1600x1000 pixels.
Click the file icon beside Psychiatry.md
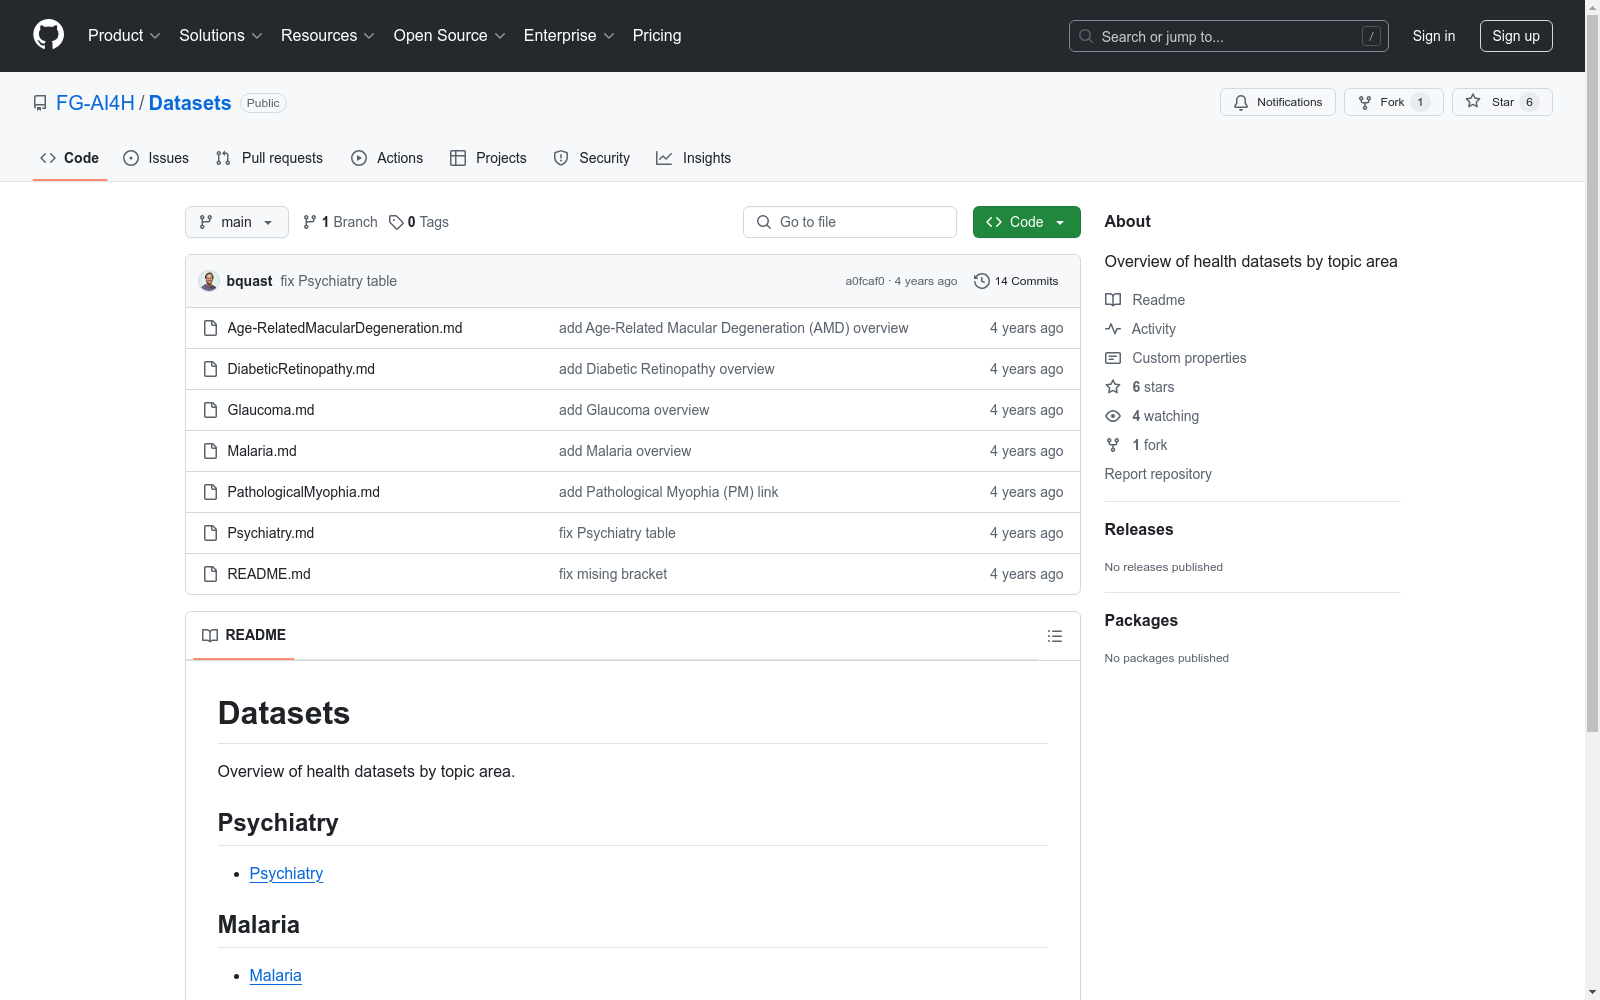(x=210, y=533)
